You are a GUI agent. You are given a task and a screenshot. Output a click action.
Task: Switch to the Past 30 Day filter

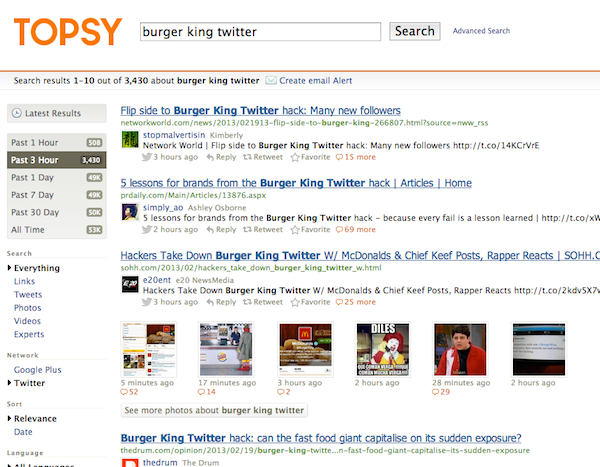(x=57, y=212)
